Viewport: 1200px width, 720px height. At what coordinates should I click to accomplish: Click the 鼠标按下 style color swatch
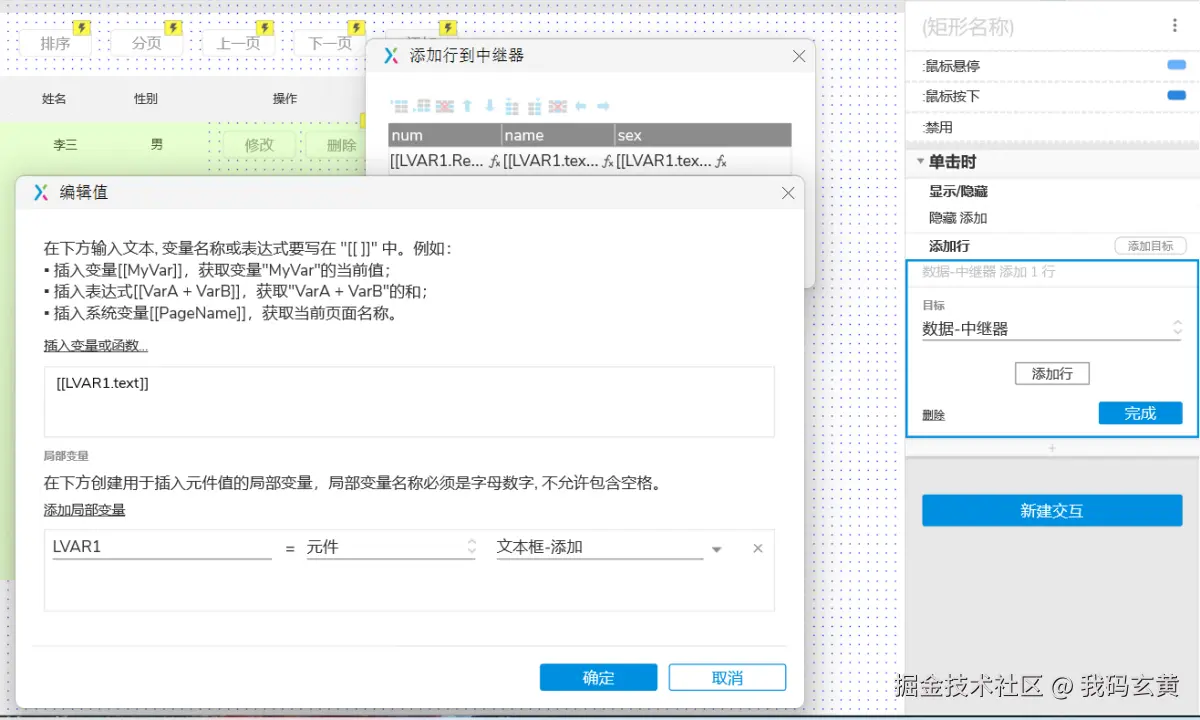(1176, 96)
